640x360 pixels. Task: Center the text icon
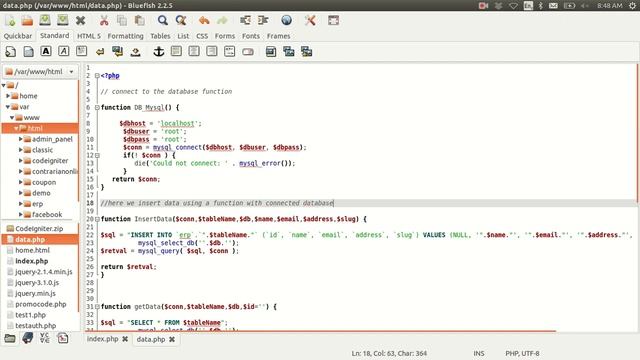(x=194, y=51)
